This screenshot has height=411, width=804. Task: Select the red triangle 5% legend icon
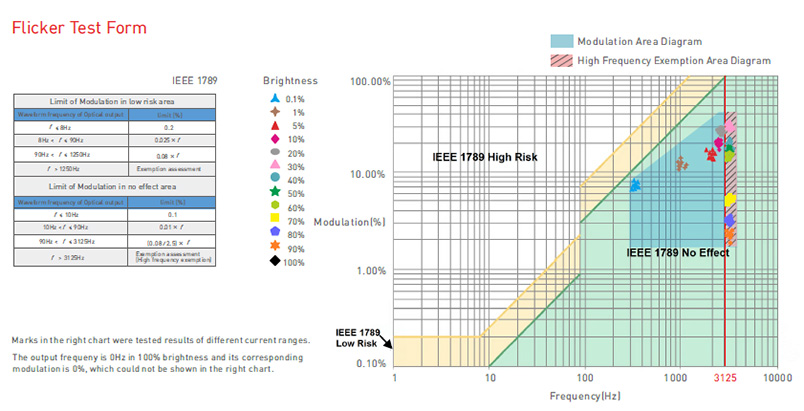pos(275,126)
